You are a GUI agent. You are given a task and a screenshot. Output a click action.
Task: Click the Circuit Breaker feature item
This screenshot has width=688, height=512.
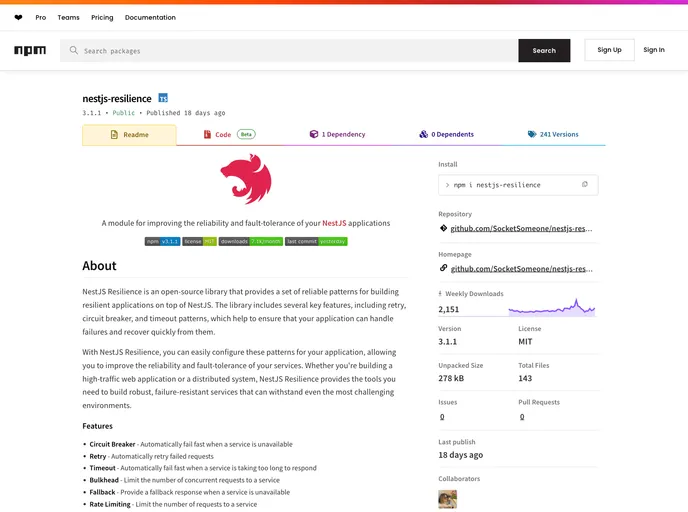[191, 444]
